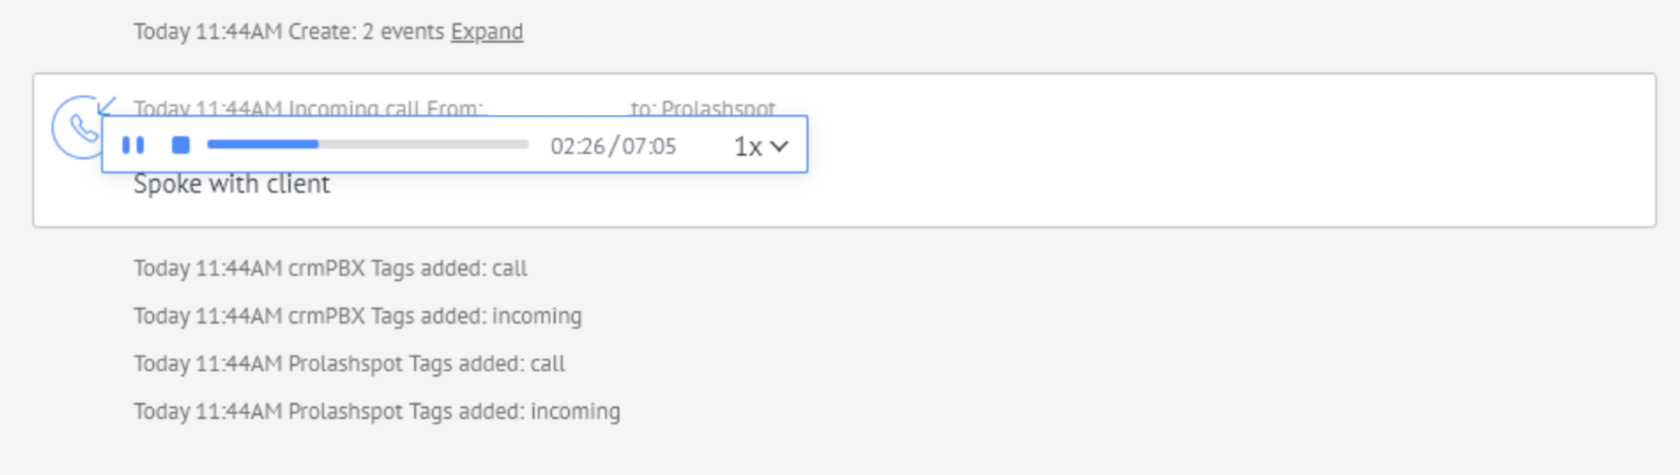Expand the Create: 2 events entry
Viewport: 1680px width, 475px height.
pyautogui.click(x=486, y=32)
